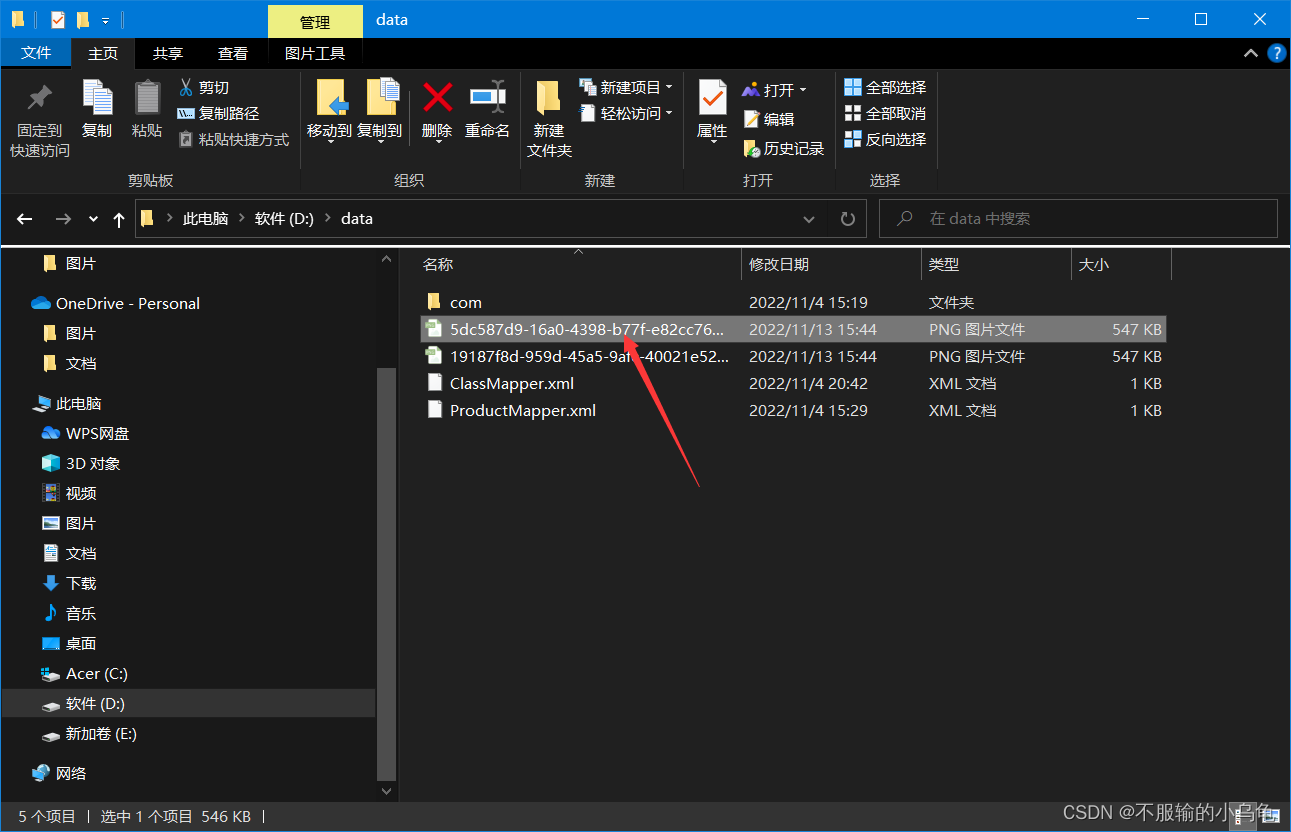Viewport: 1291px width, 832px height.
Task: Copy file path with 复制路径
Action: tap(218, 114)
